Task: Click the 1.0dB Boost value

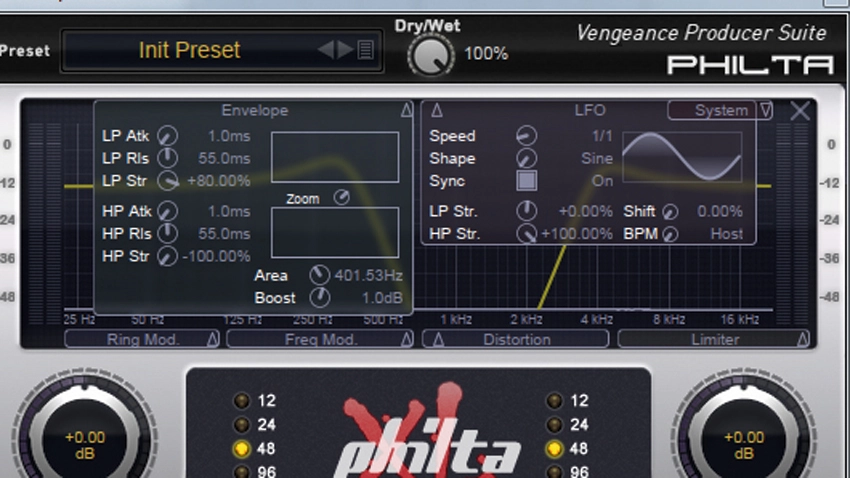Action: [x=383, y=298]
